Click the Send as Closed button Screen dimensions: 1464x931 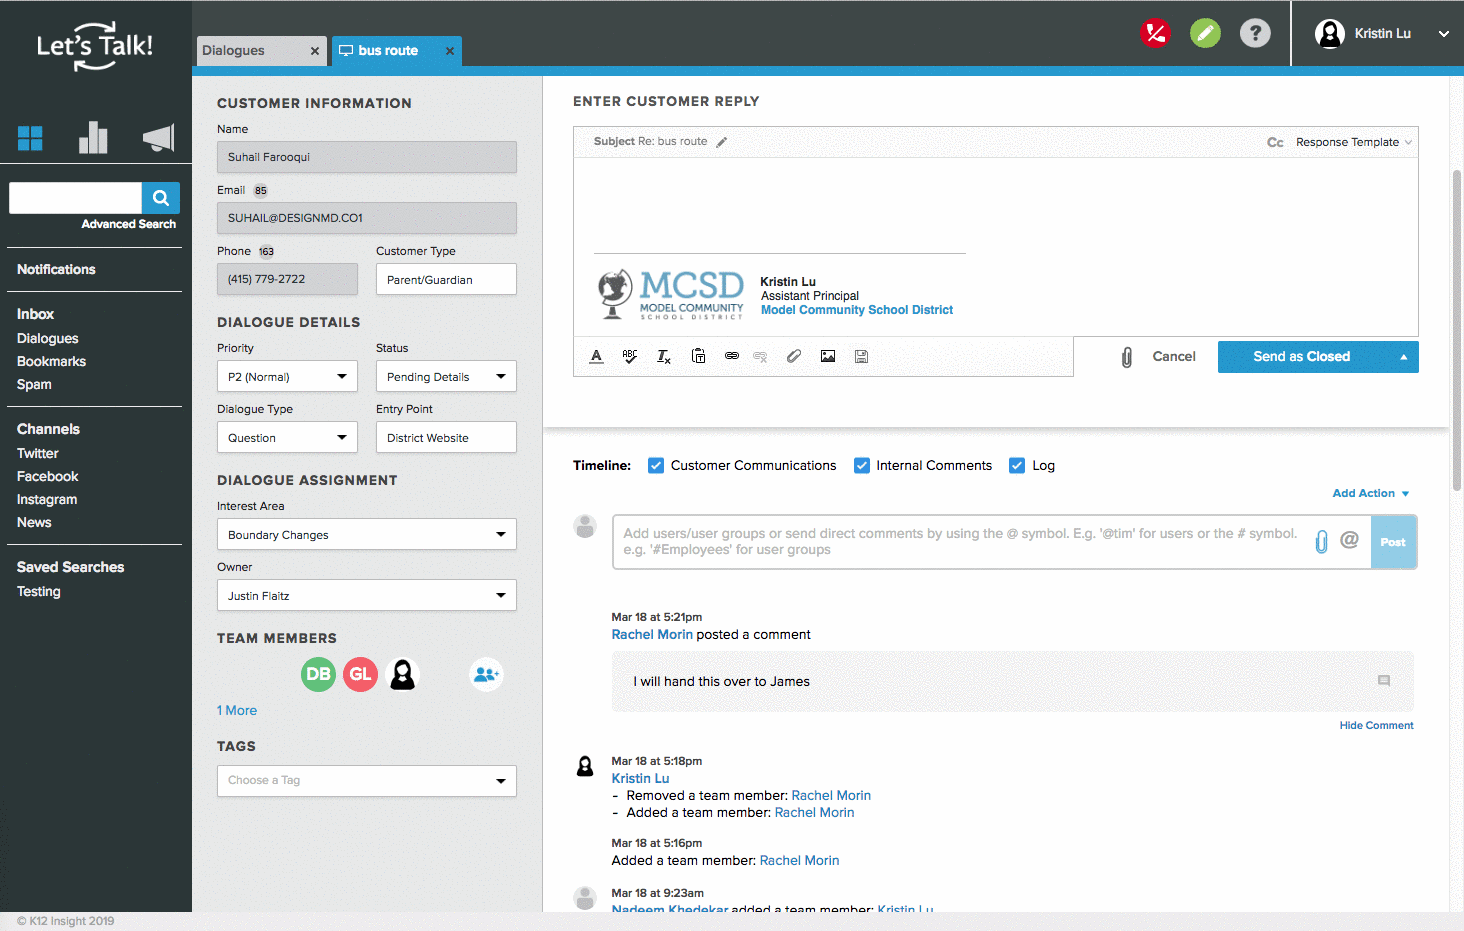pyautogui.click(x=1301, y=357)
